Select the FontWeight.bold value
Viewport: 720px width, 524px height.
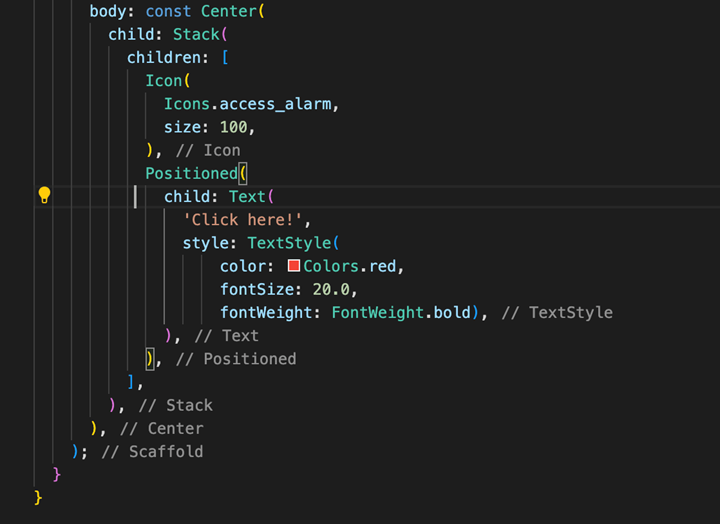coord(401,312)
